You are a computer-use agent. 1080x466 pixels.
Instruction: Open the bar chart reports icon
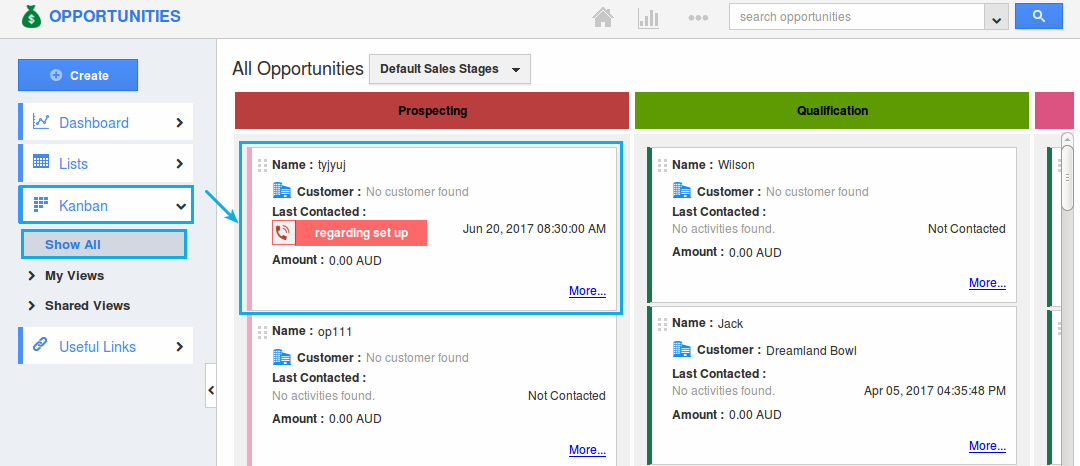coord(649,17)
